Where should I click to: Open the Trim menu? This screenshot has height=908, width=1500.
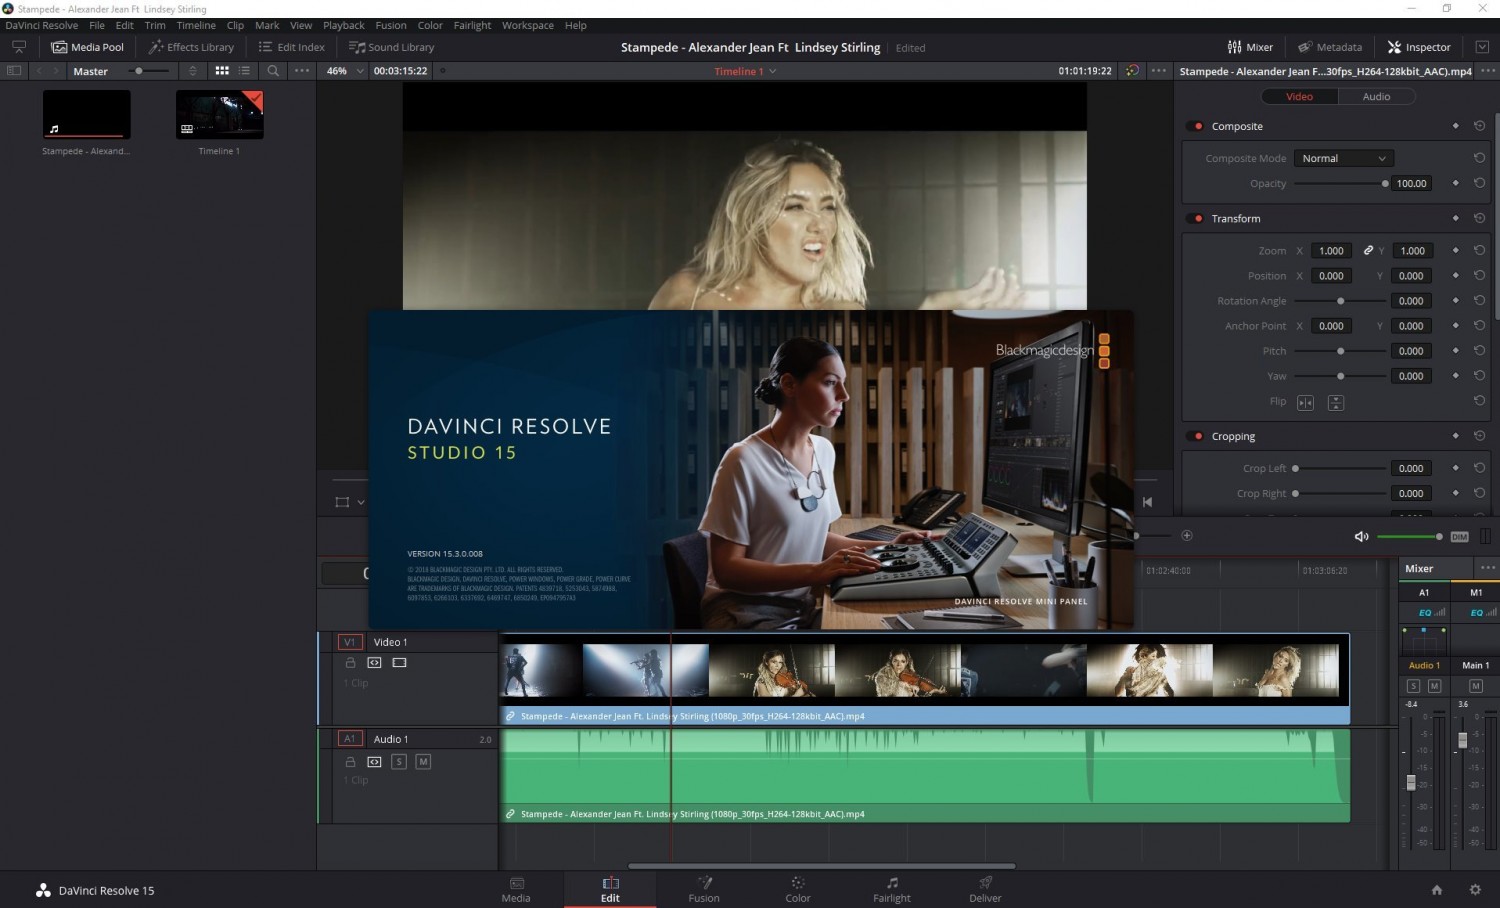pos(155,25)
